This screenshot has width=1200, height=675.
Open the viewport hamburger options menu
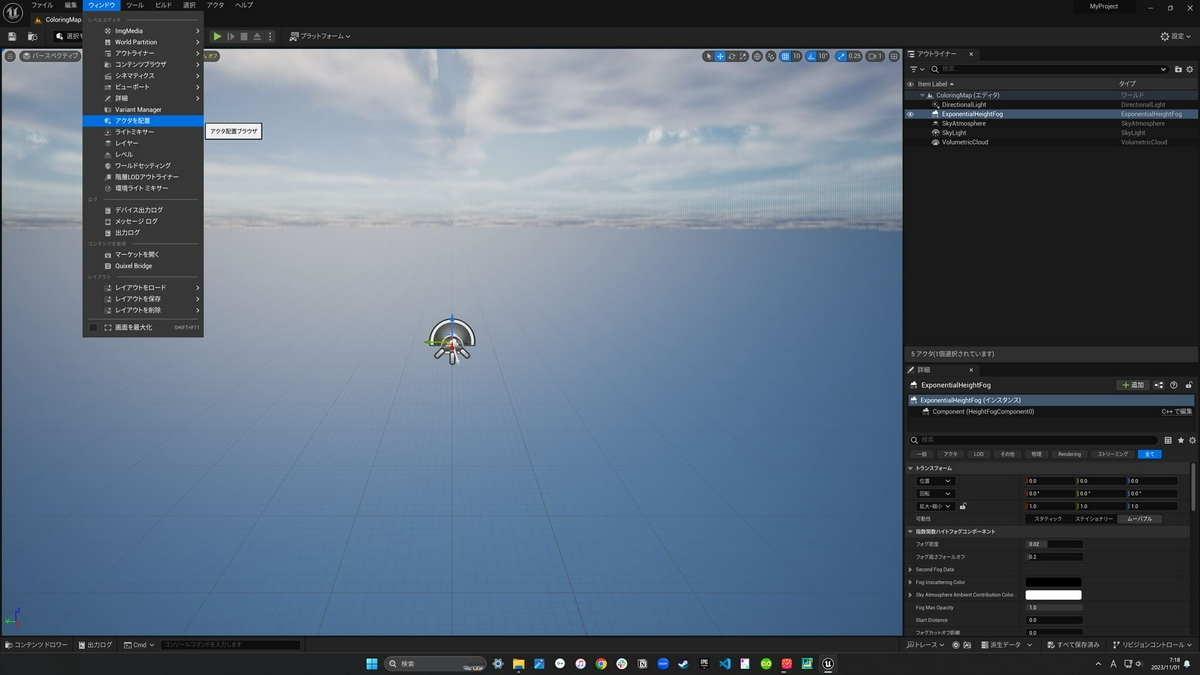click(10, 56)
